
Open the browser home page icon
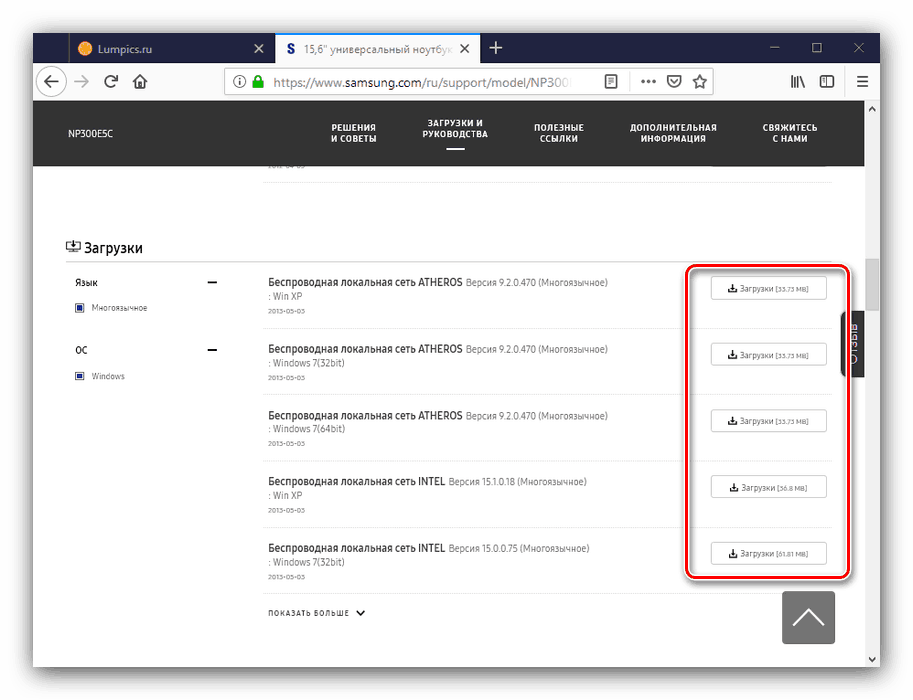pyautogui.click(x=140, y=82)
